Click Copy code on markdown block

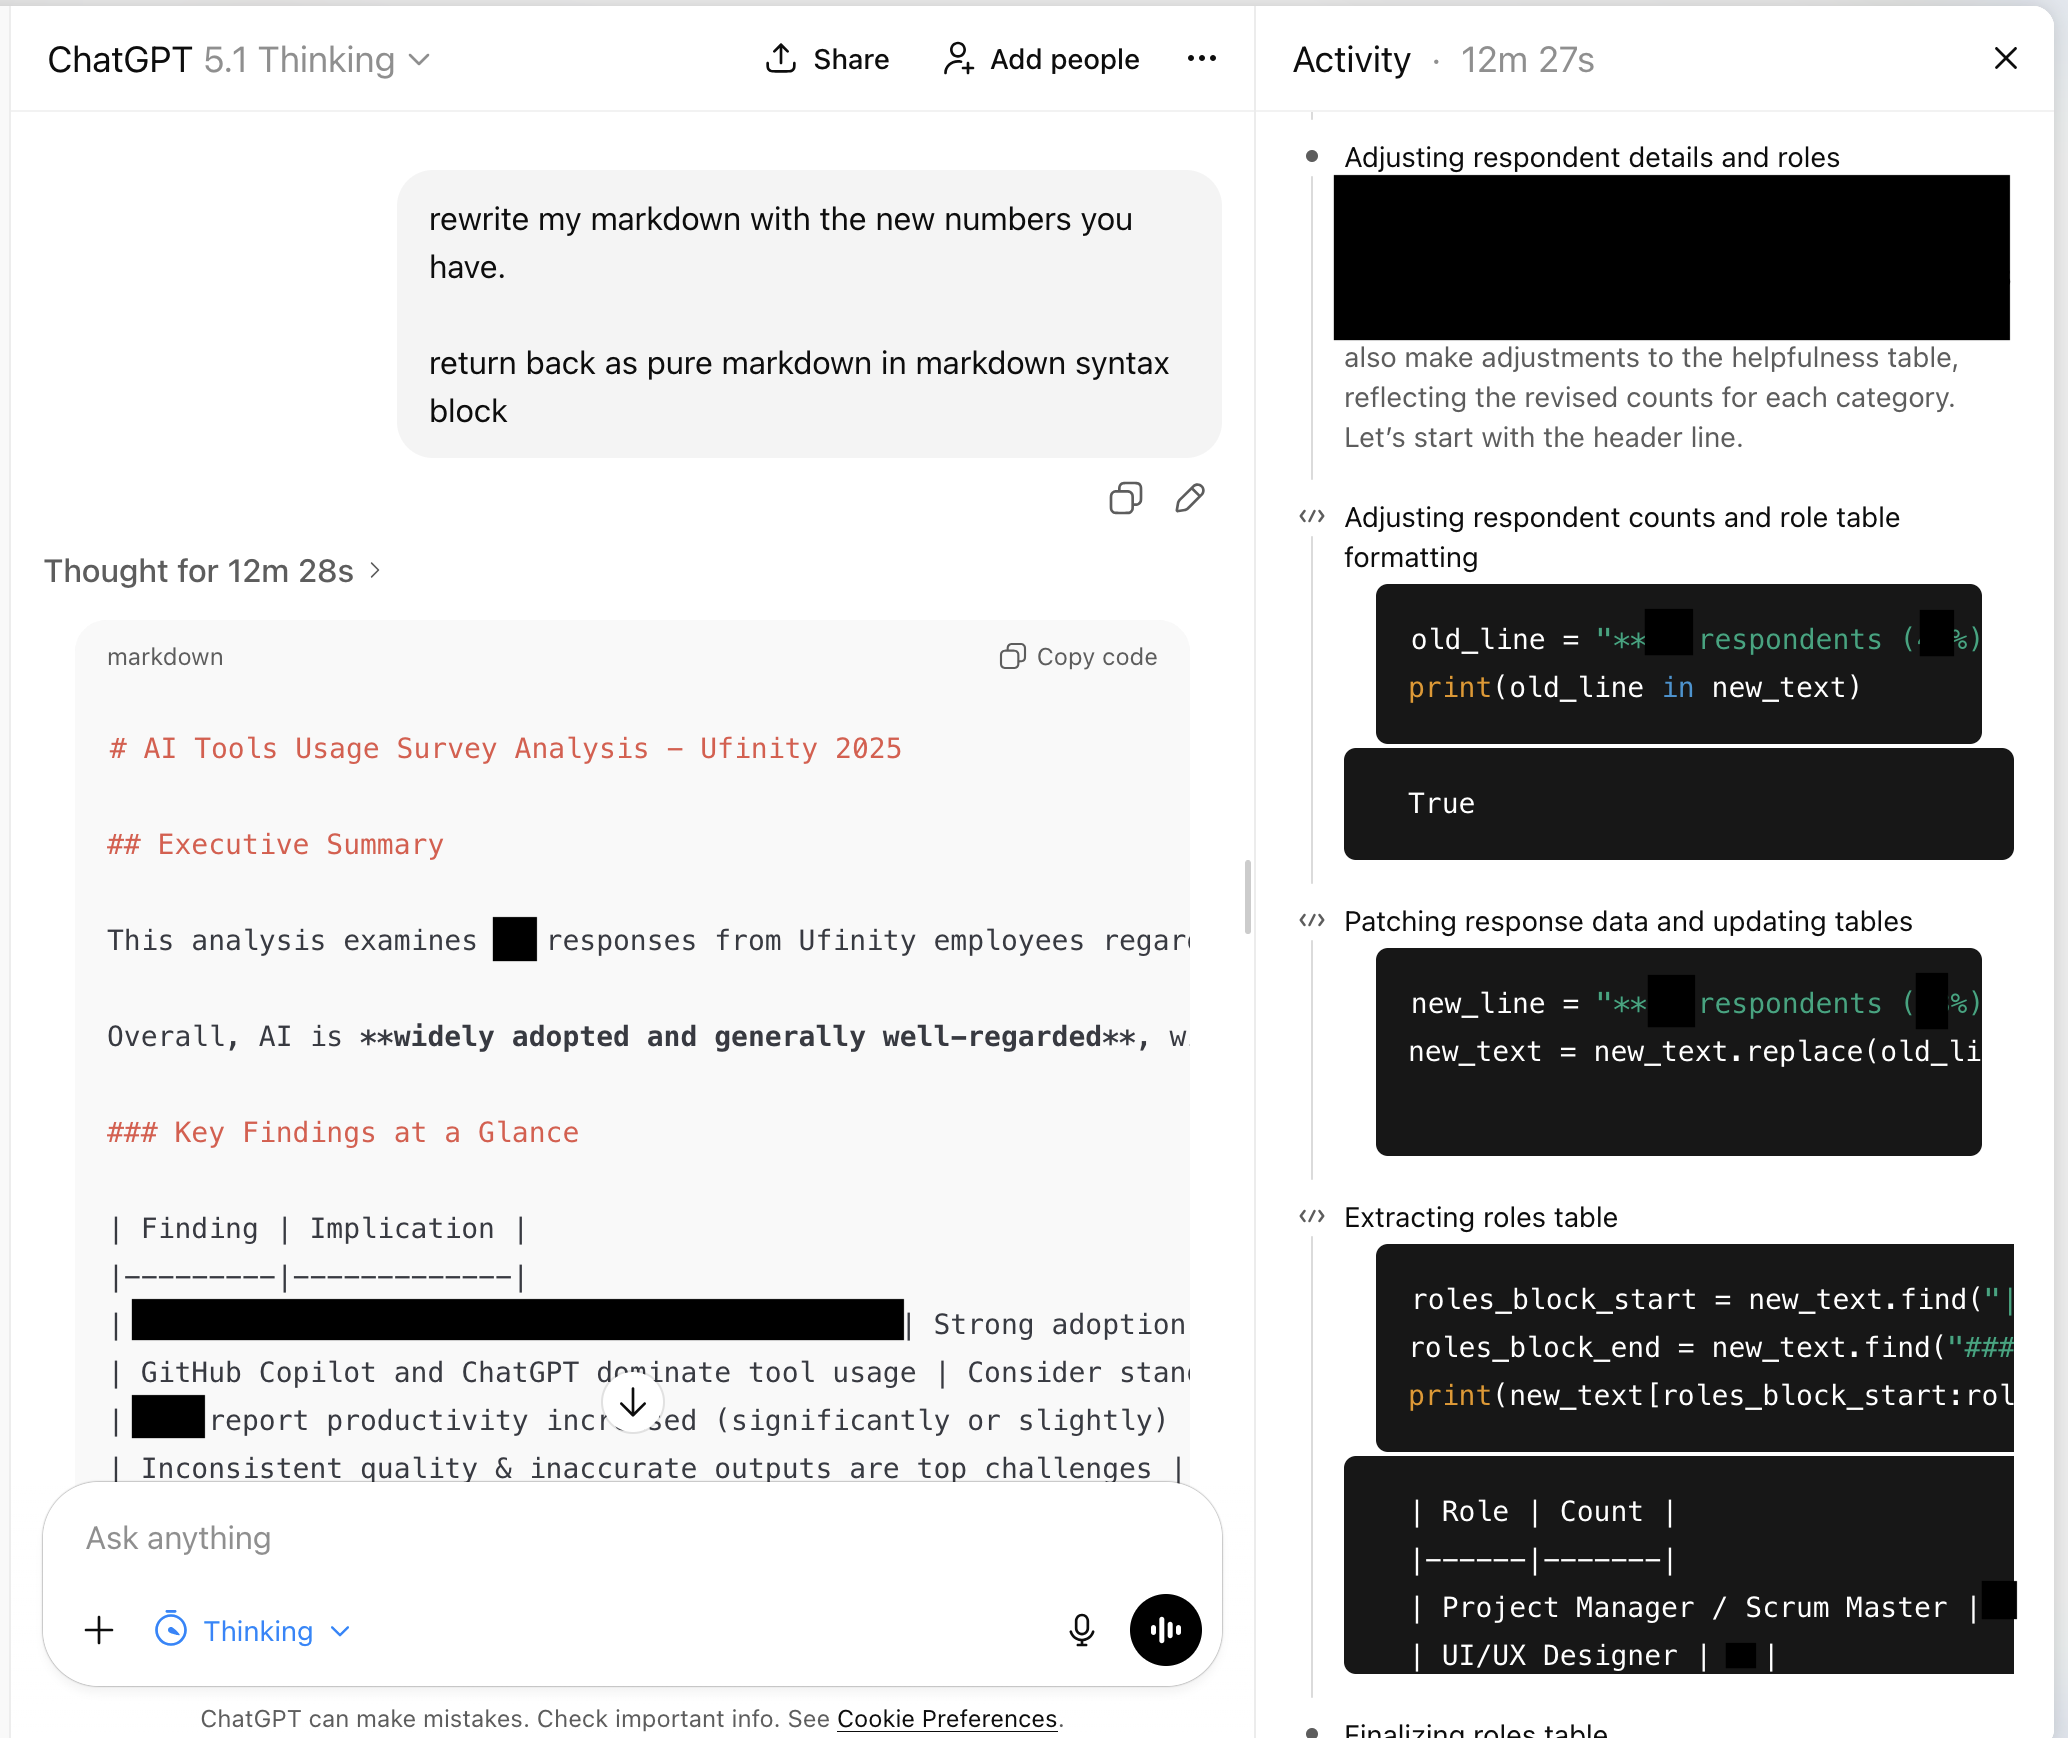(x=1078, y=657)
